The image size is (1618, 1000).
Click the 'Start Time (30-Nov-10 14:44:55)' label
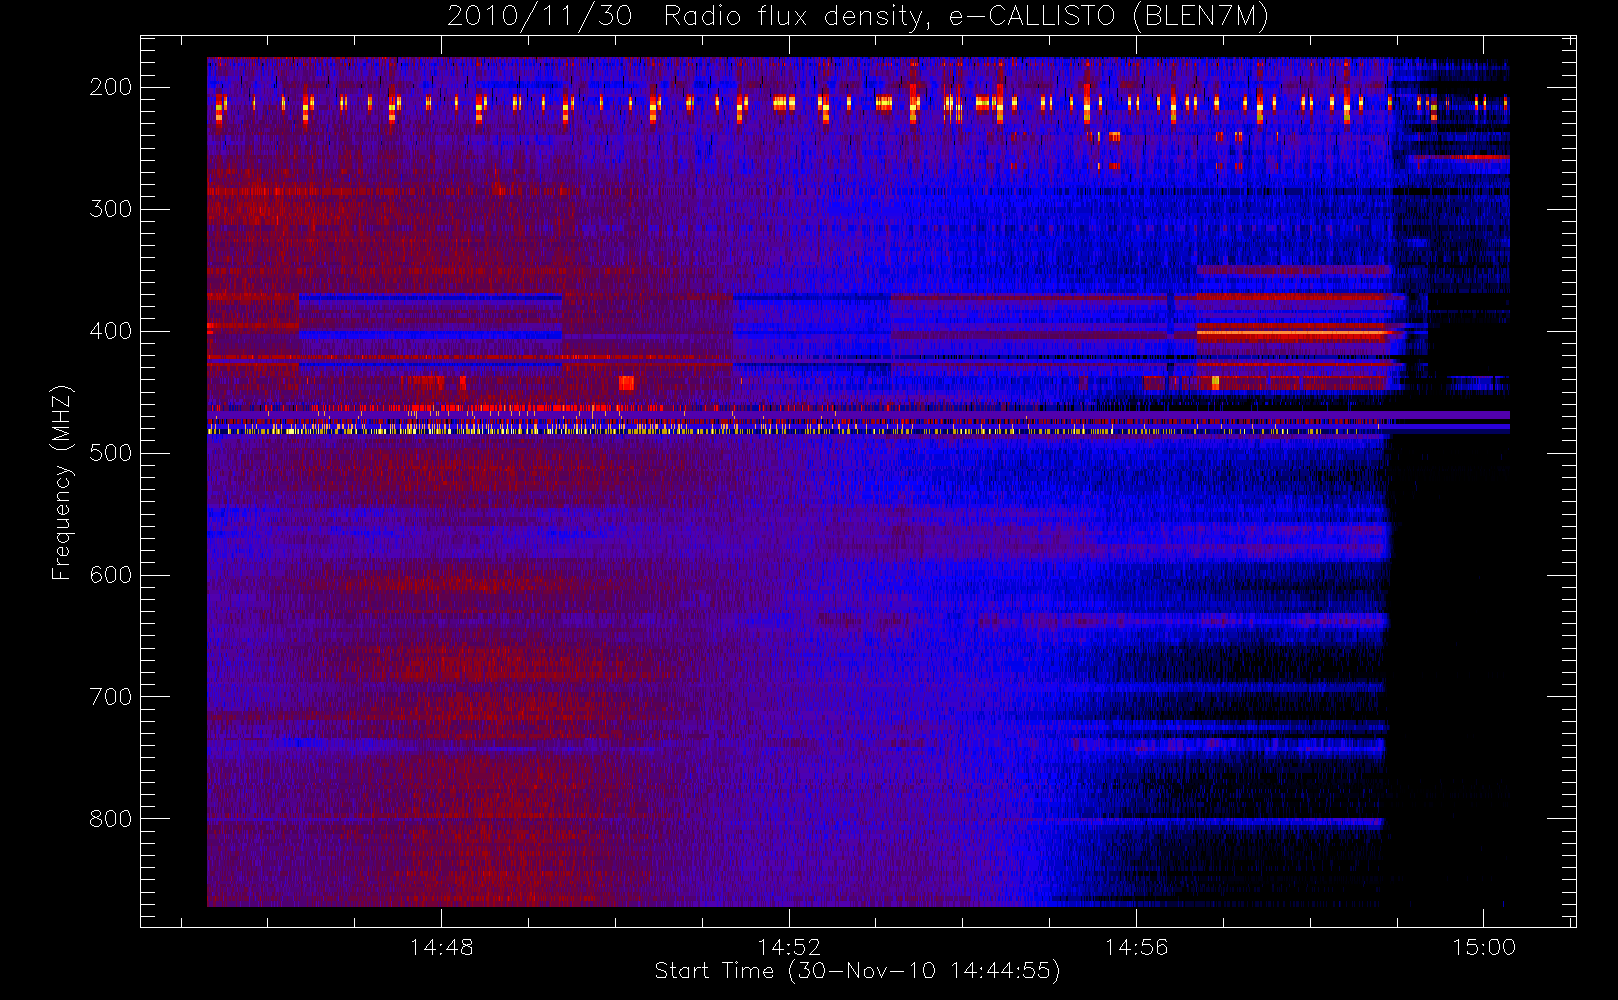857,971
